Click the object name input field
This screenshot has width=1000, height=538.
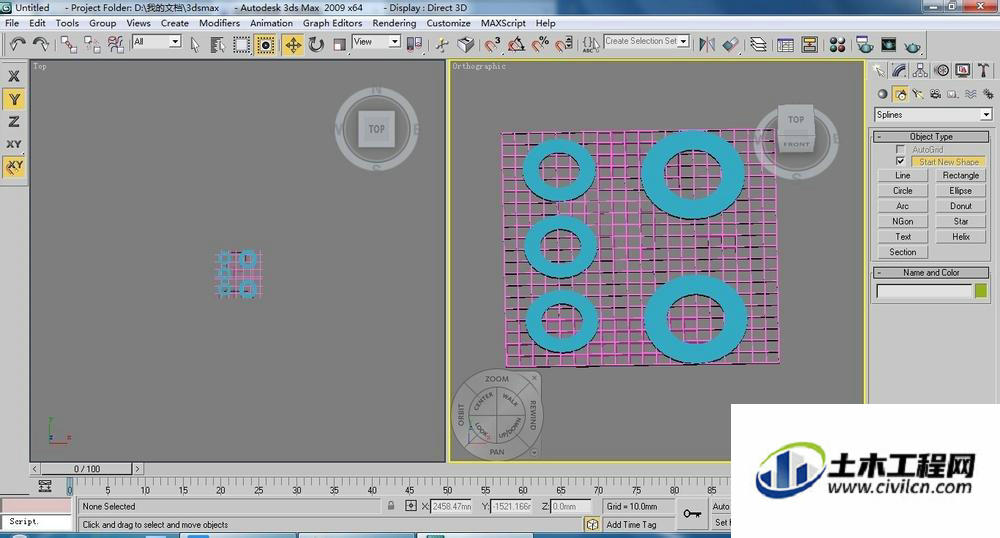click(924, 291)
